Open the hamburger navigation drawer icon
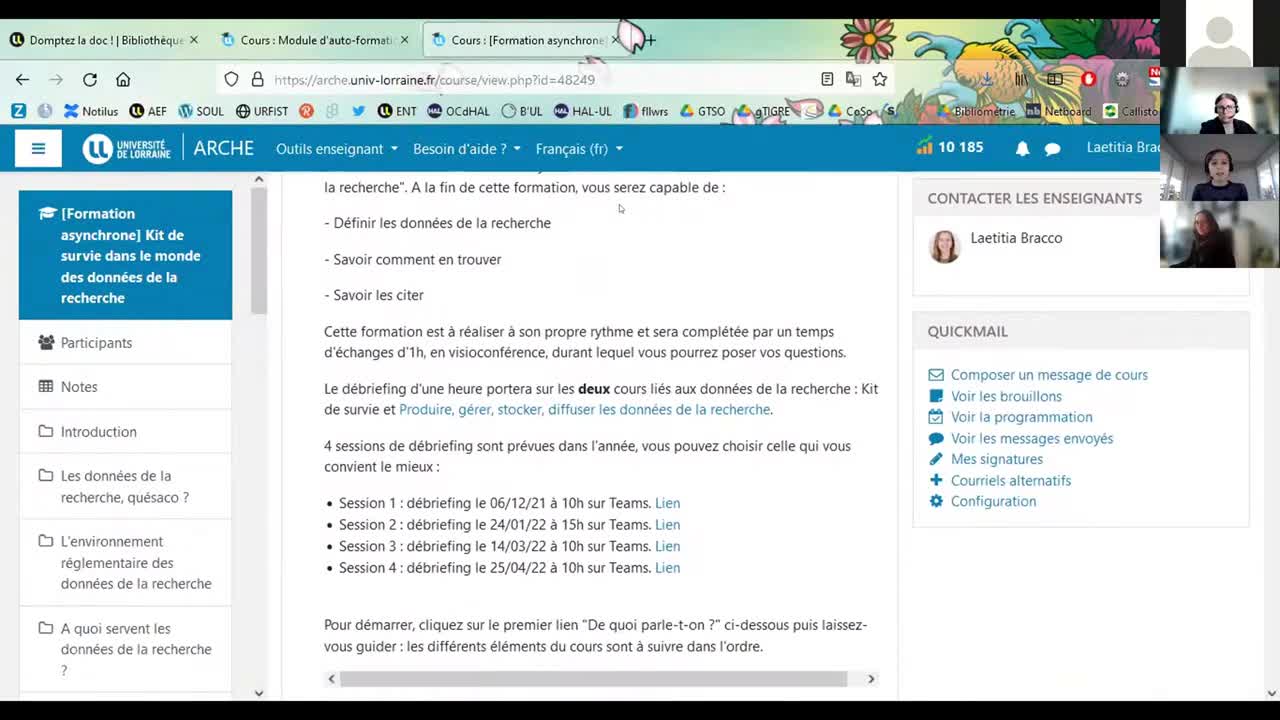 click(38, 149)
